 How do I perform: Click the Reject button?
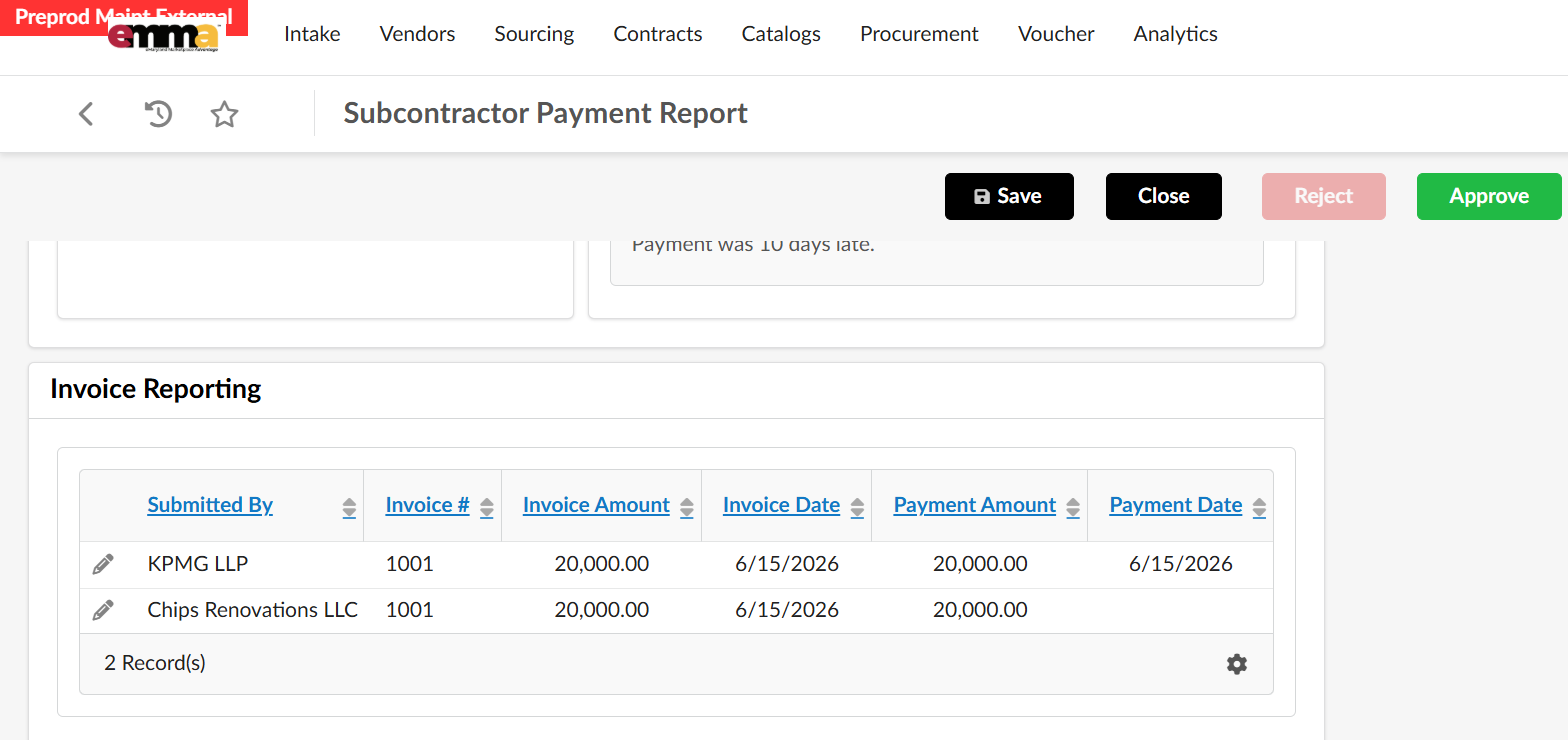coord(1324,196)
